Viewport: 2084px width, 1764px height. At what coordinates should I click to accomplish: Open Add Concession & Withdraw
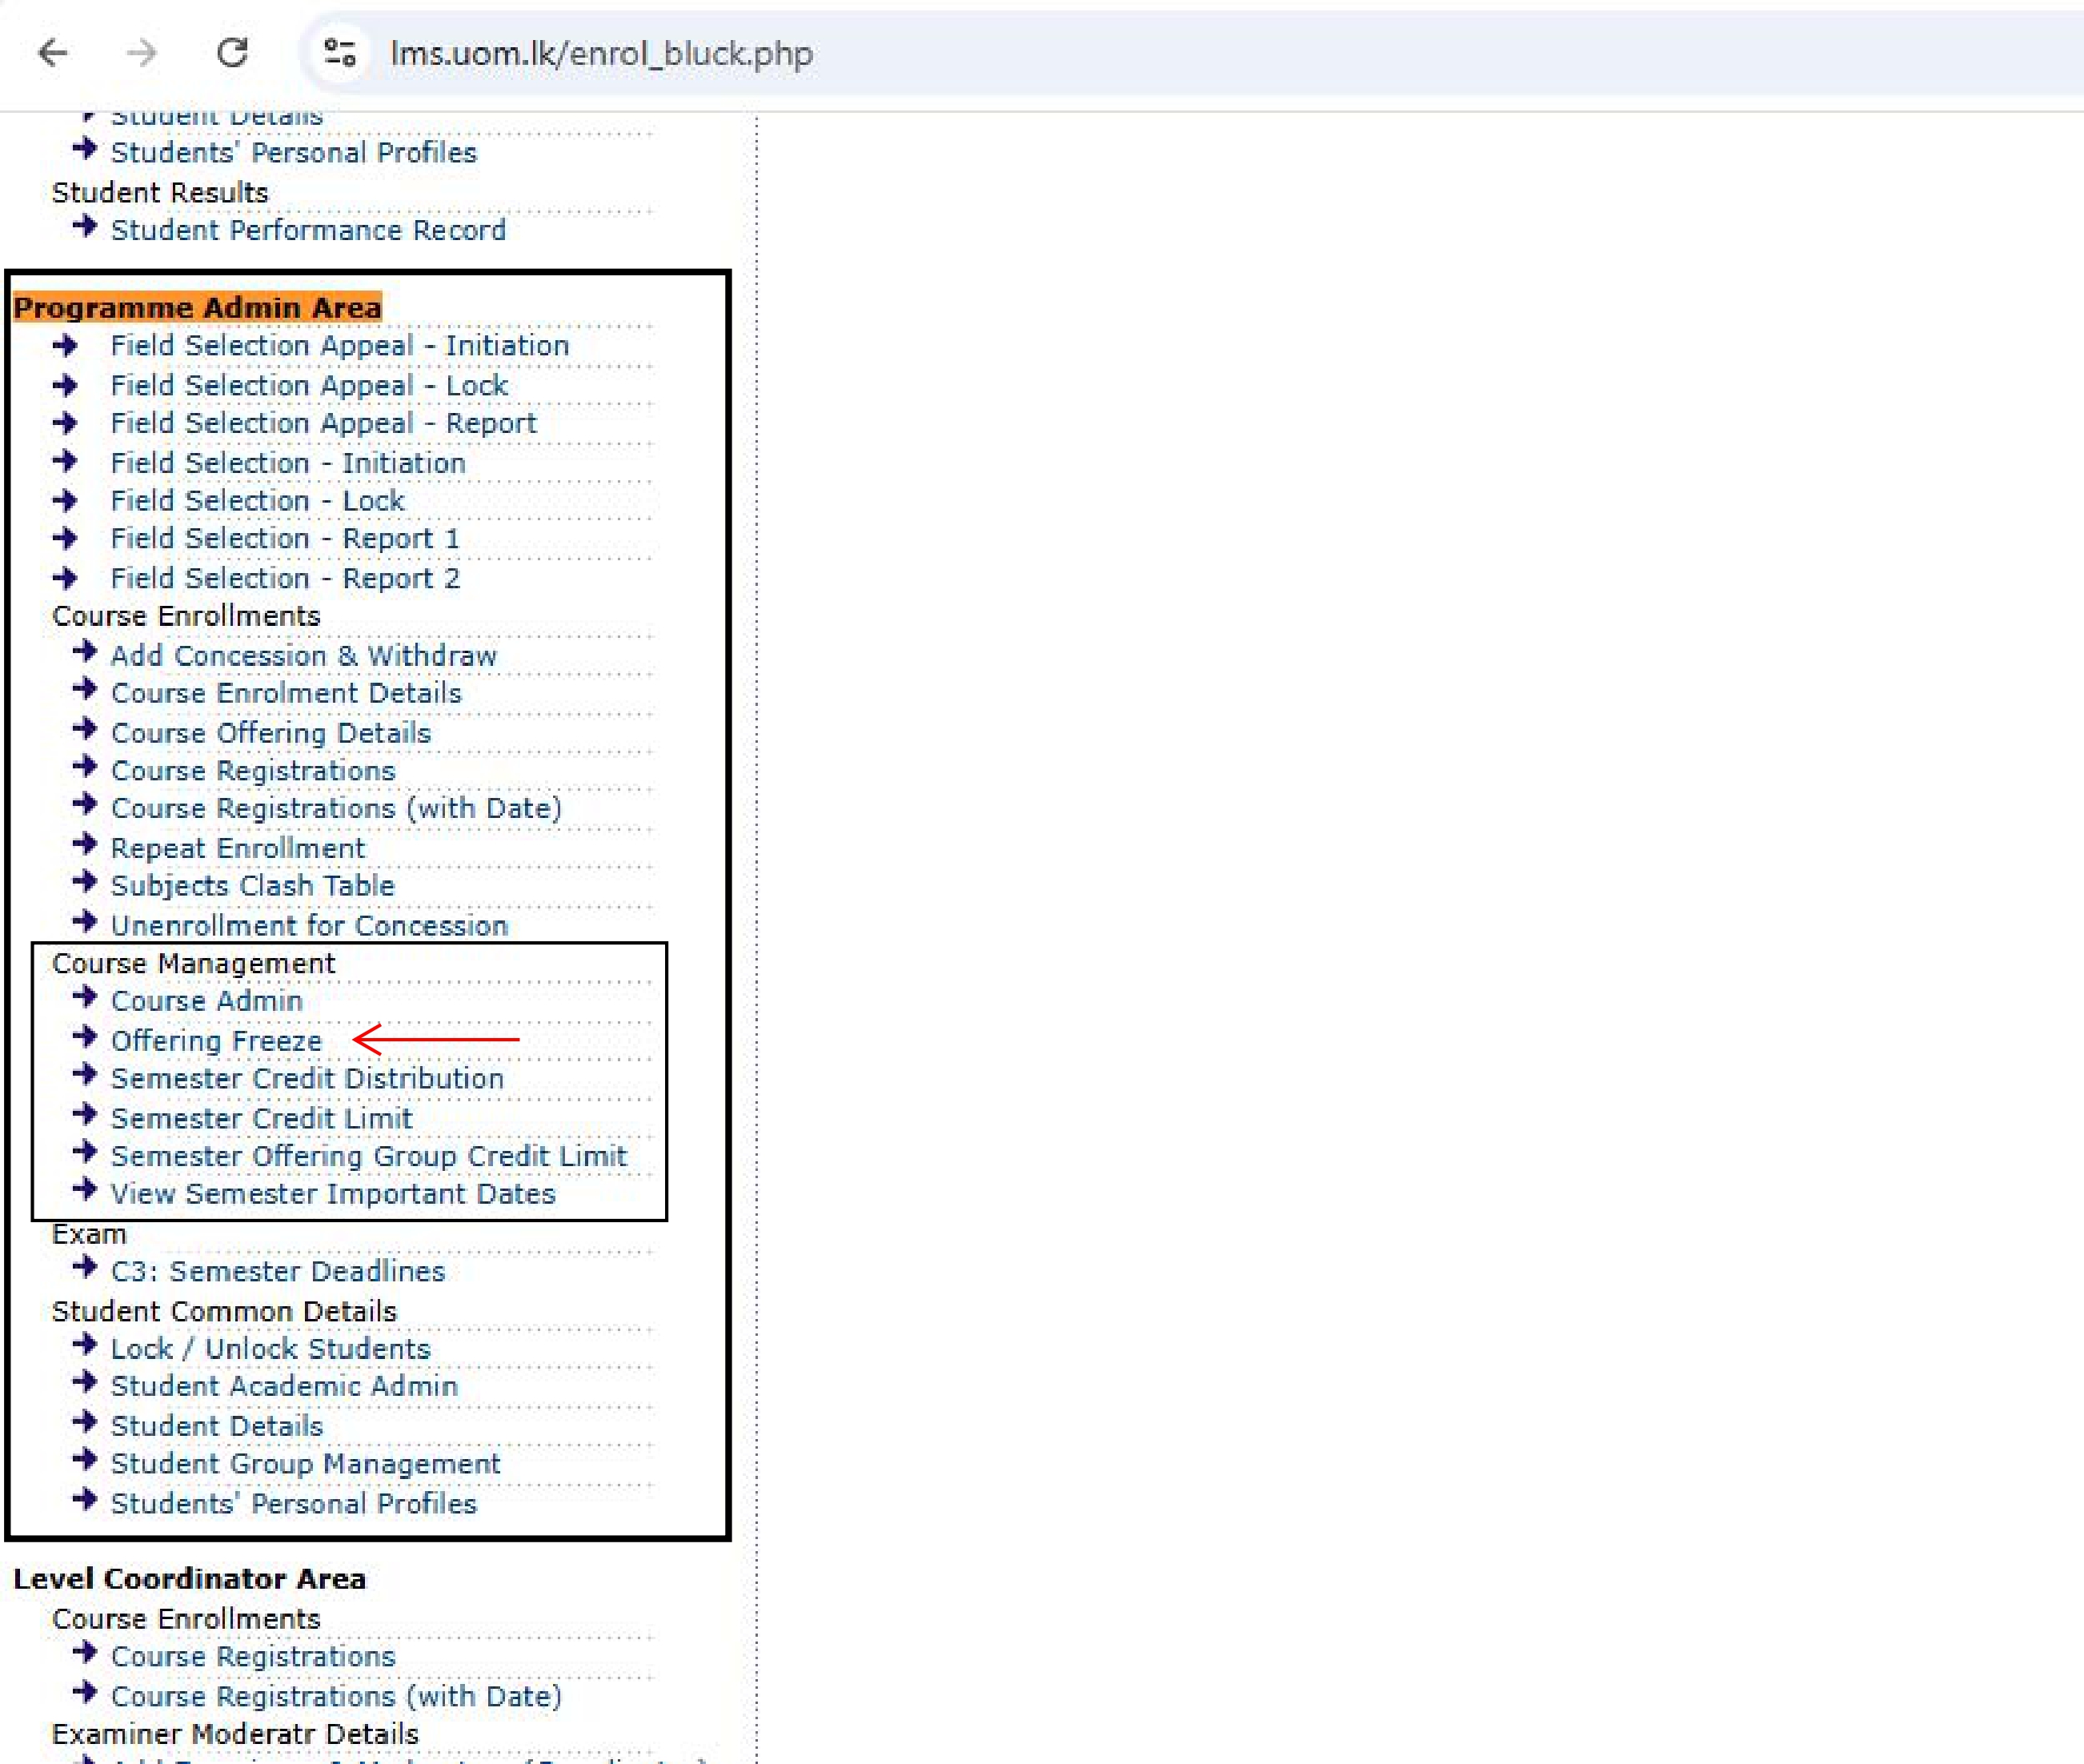[x=303, y=655]
